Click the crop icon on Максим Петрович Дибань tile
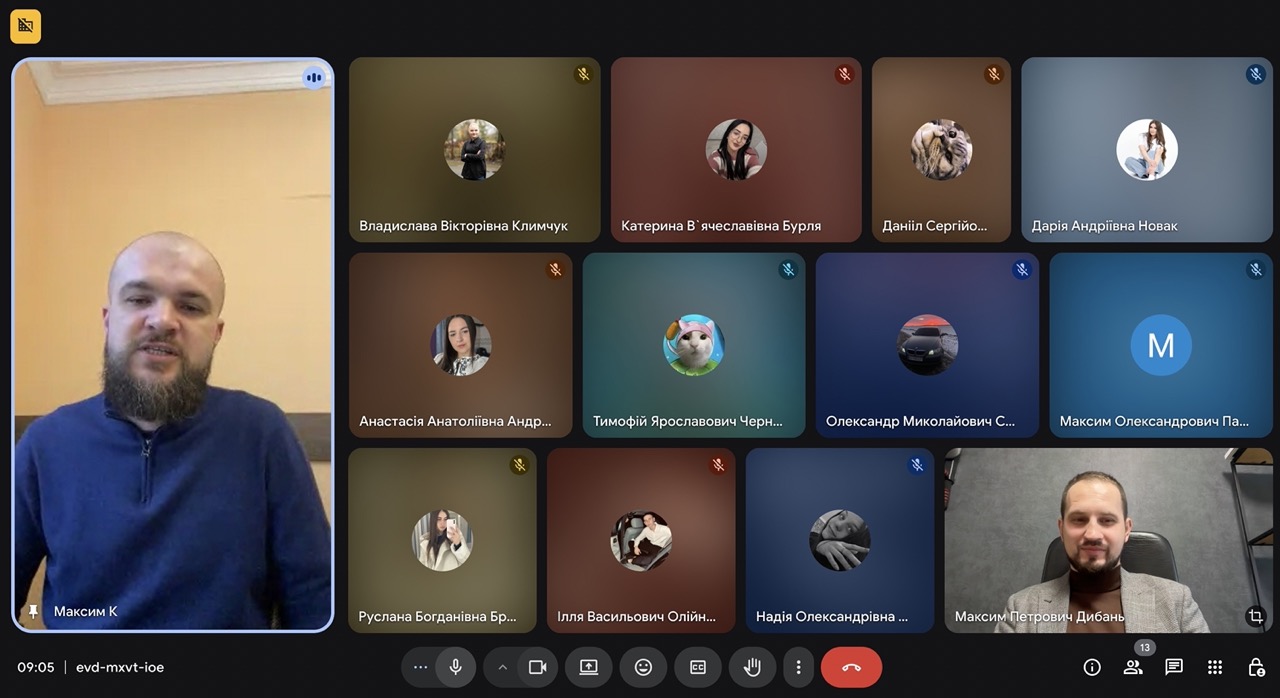The width and height of the screenshot is (1280, 698). coord(1255,616)
